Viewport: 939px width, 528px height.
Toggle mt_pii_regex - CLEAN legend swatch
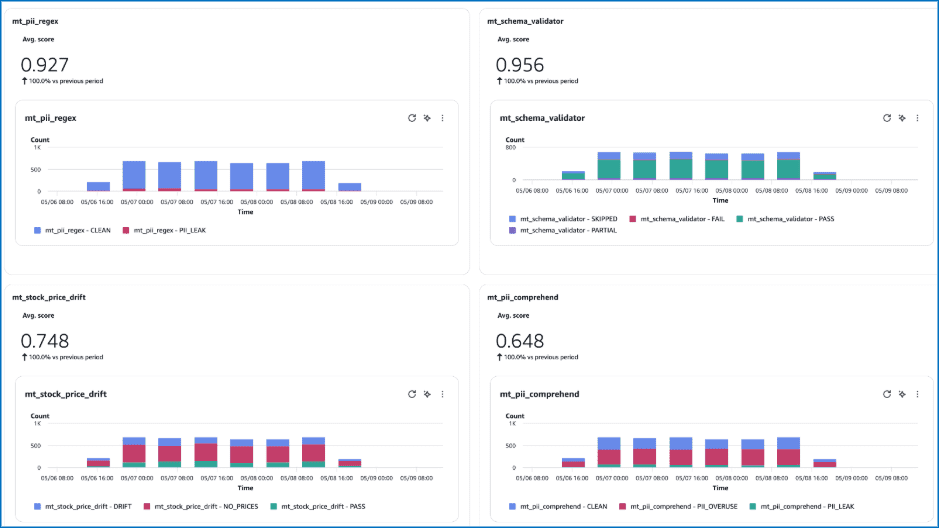pyautogui.click(x=37, y=230)
